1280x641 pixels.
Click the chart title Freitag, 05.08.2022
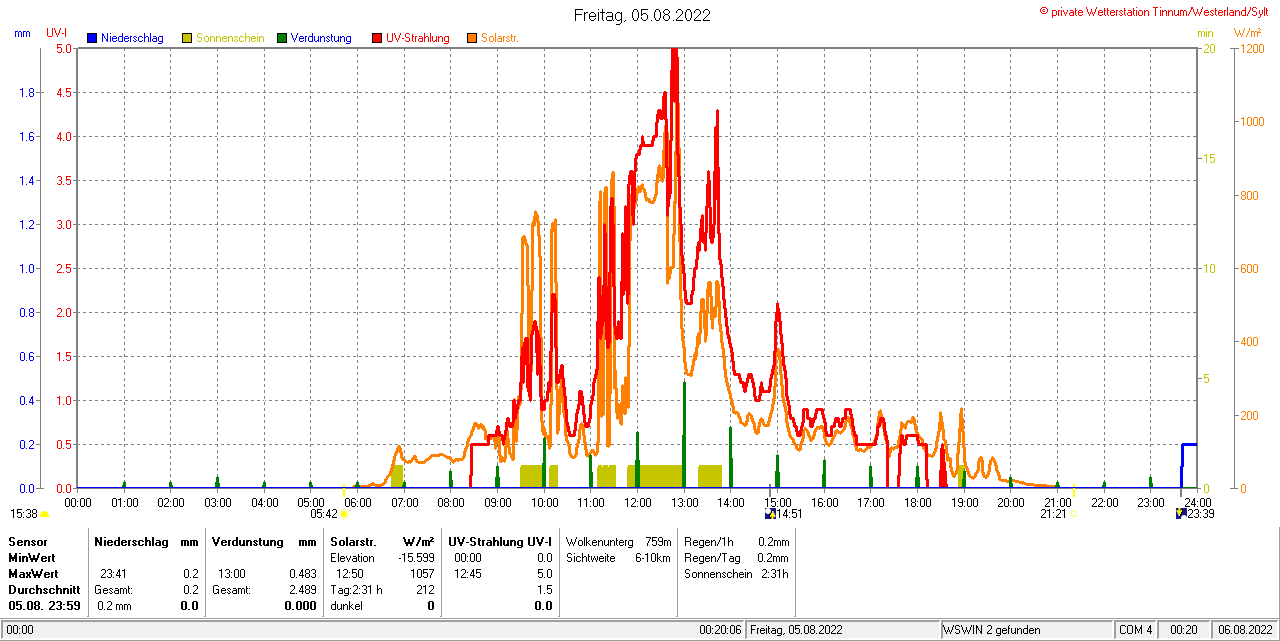pyautogui.click(x=642, y=15)
